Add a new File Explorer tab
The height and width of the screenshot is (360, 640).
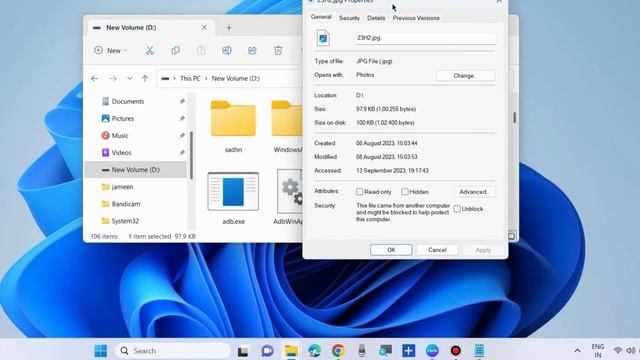229,28
